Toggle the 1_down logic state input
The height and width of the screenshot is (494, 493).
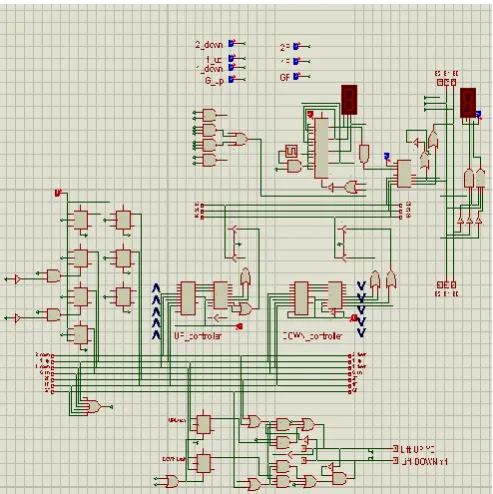coord(231,68)
